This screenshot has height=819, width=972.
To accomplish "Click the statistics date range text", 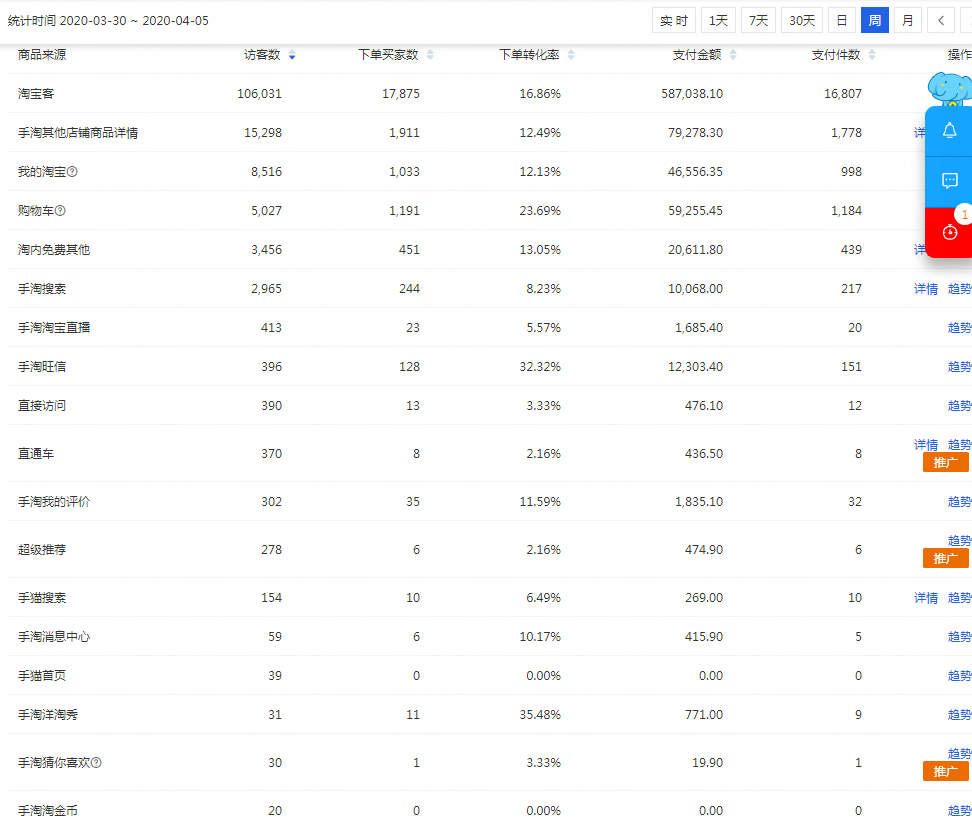I will 108,20.
